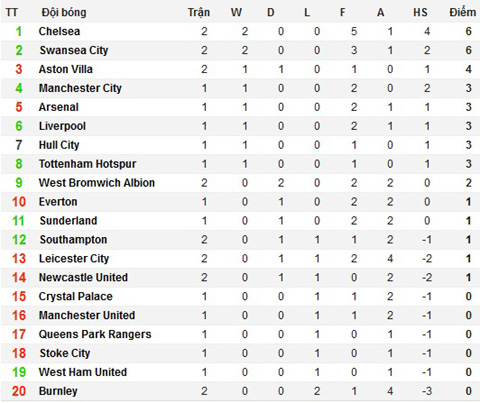This screenshot has width=480, height=403.
Task: Click the Trận column header
Action: click(x=199, y=12)
